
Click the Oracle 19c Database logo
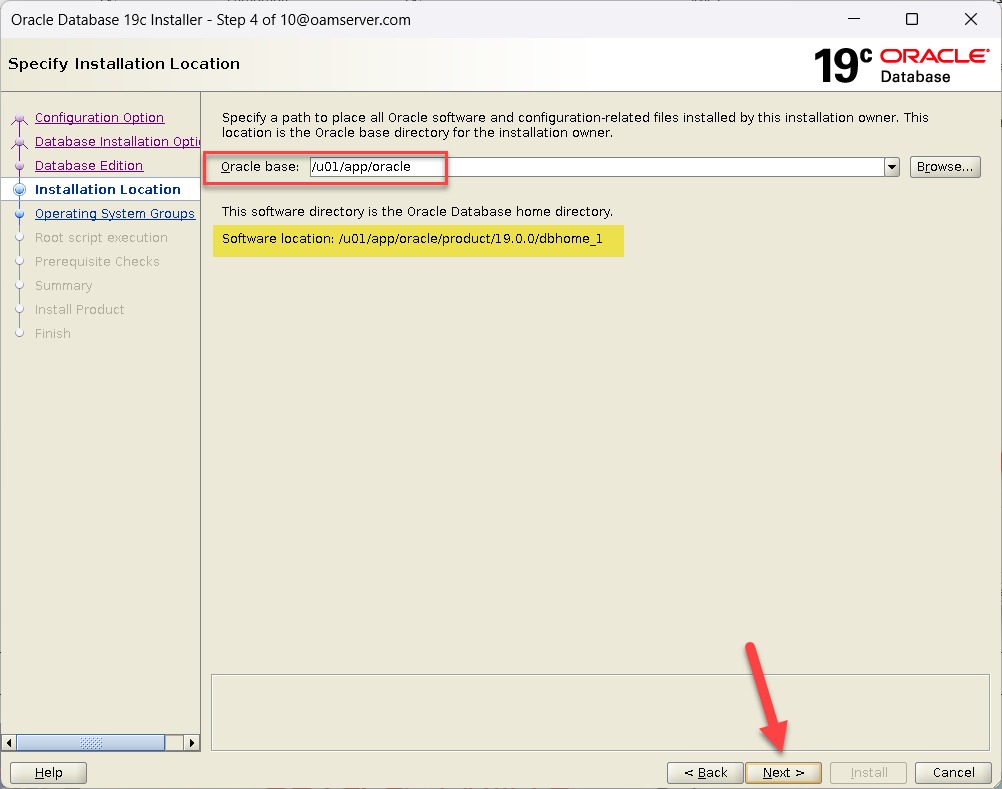901,64
